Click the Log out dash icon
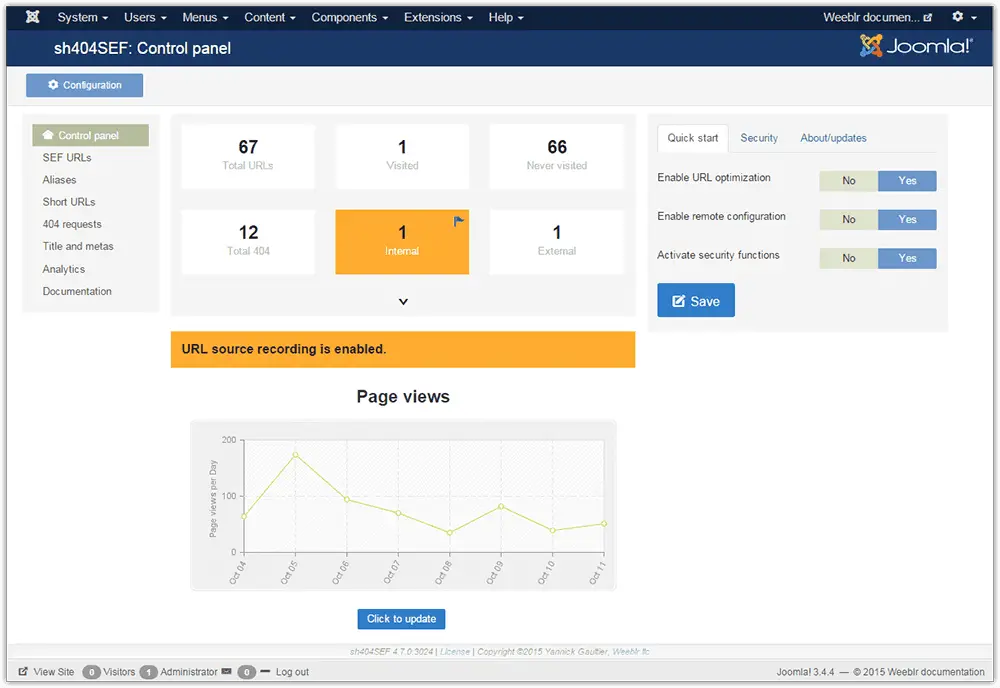Screen dimensions: 1000x688 click(x=265, y=671)
